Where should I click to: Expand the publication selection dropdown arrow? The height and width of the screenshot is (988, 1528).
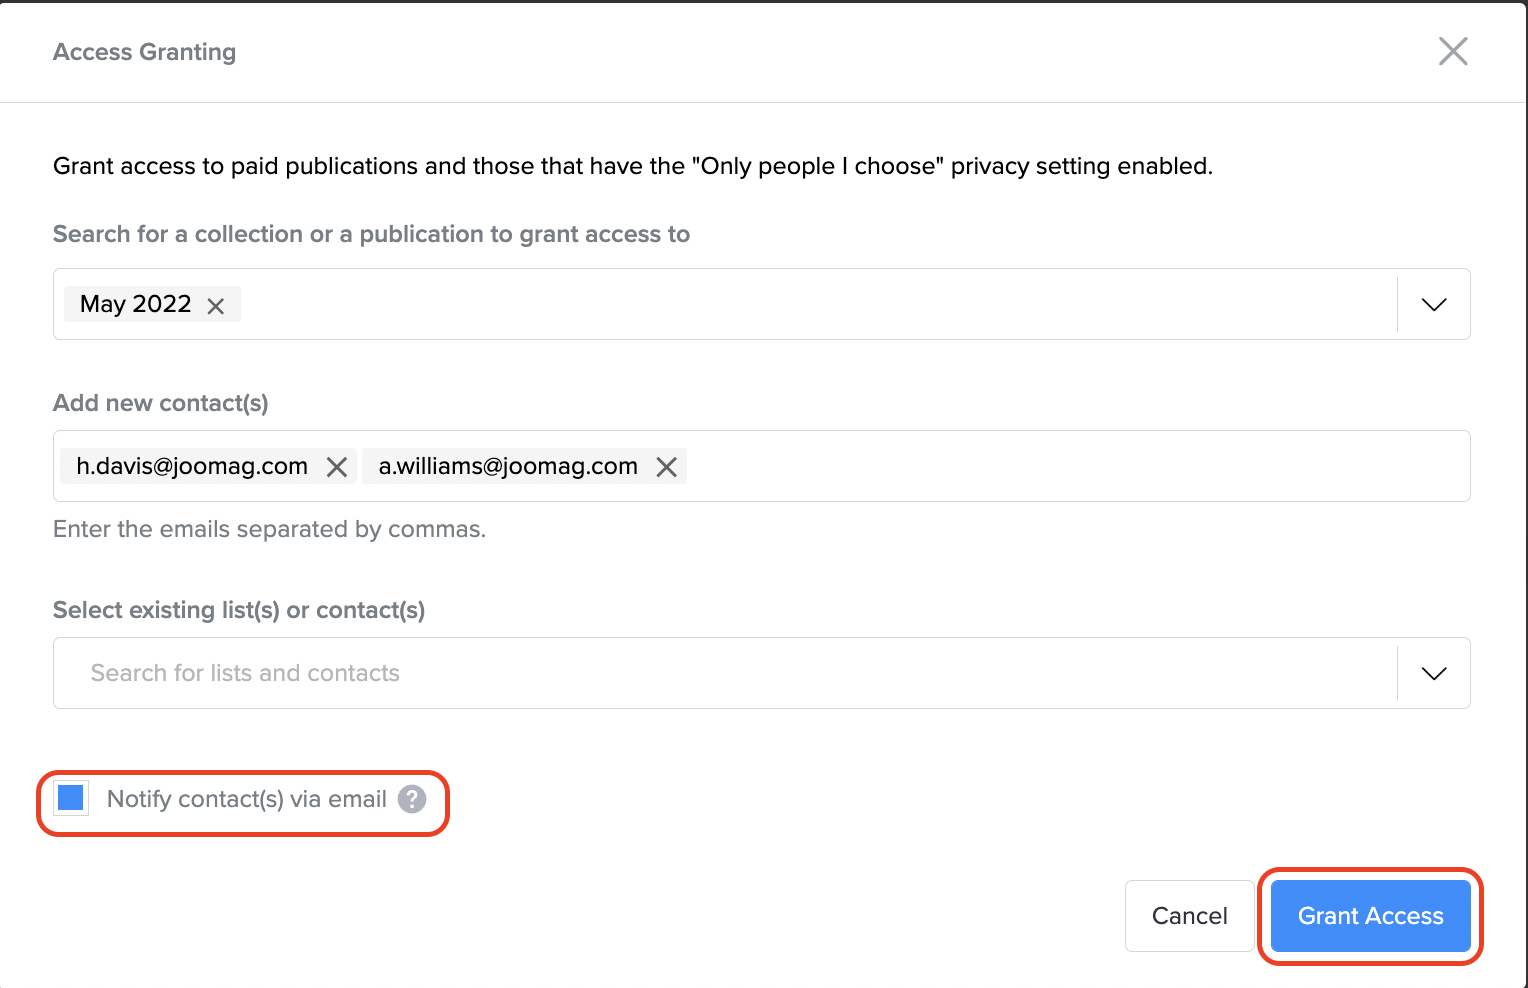pos(1433,305)
